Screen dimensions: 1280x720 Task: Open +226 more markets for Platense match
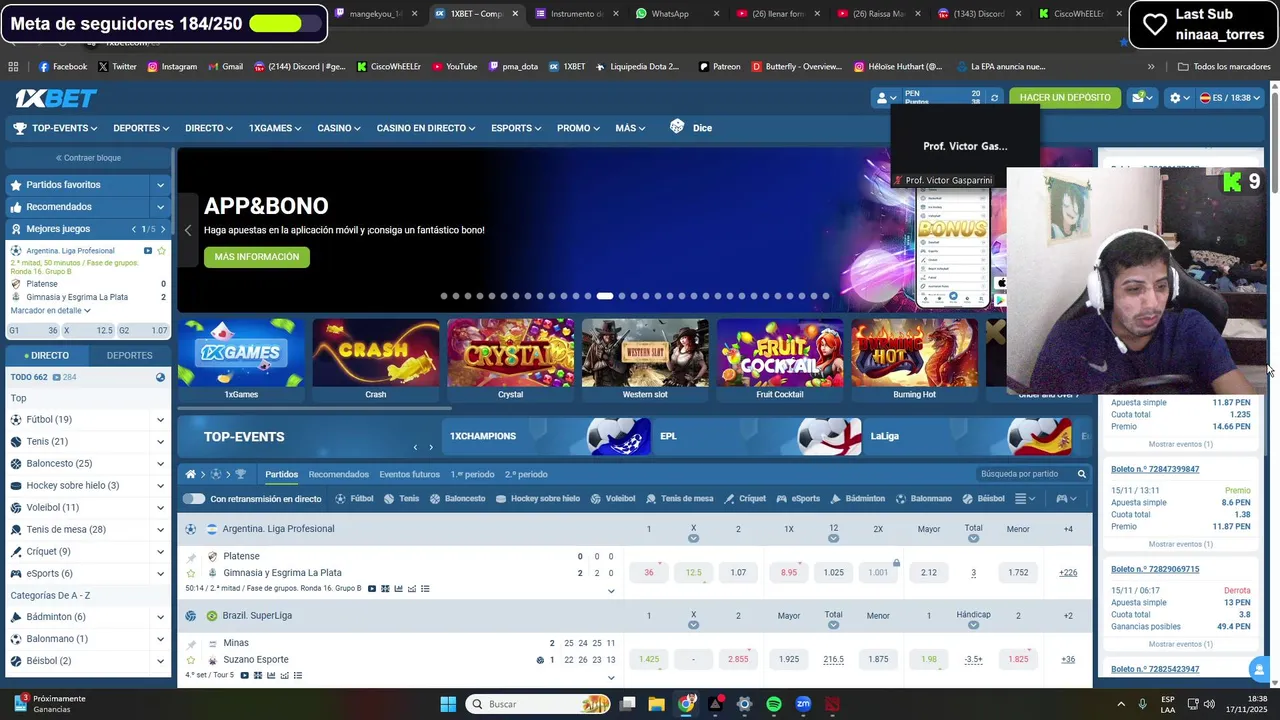(x=1068, y=573)
